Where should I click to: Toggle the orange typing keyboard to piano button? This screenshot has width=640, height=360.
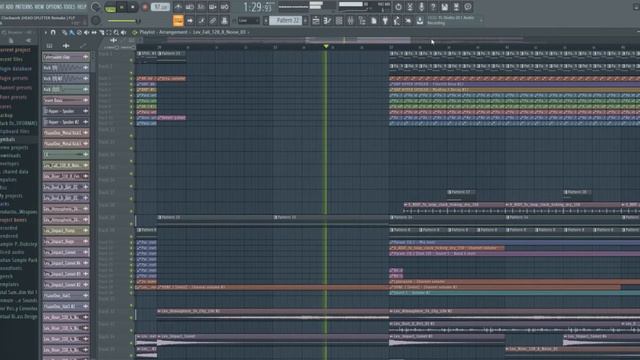pyautogui.click(x=178, y=20)
